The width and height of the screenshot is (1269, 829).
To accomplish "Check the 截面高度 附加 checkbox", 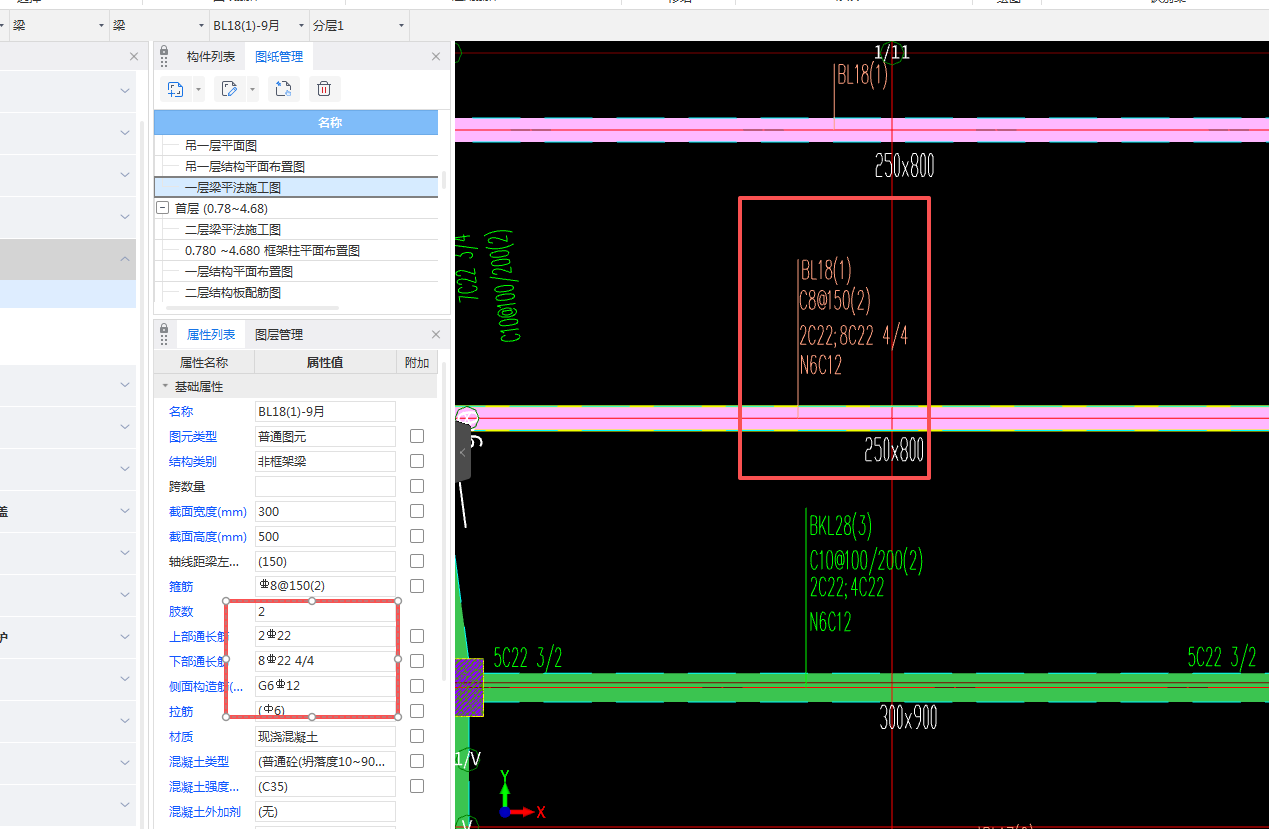I will click(417, 536).
